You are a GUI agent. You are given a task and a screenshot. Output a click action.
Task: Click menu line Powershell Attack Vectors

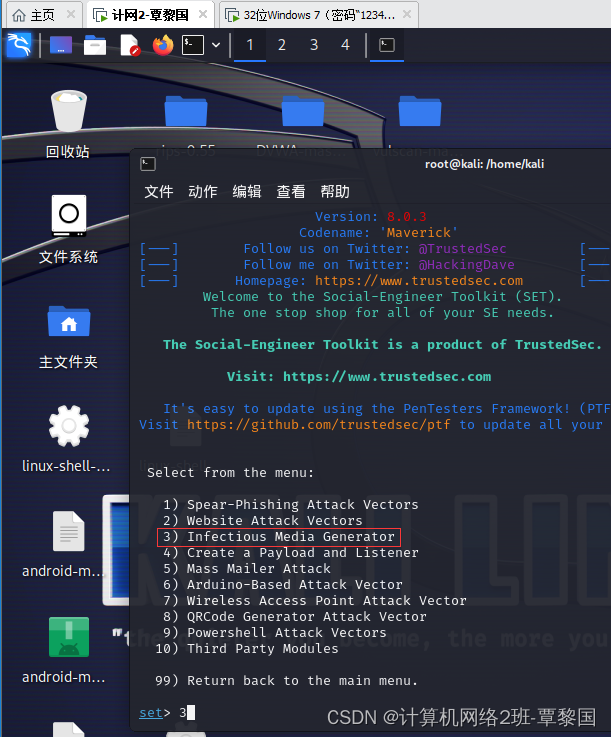click(274, 632)
